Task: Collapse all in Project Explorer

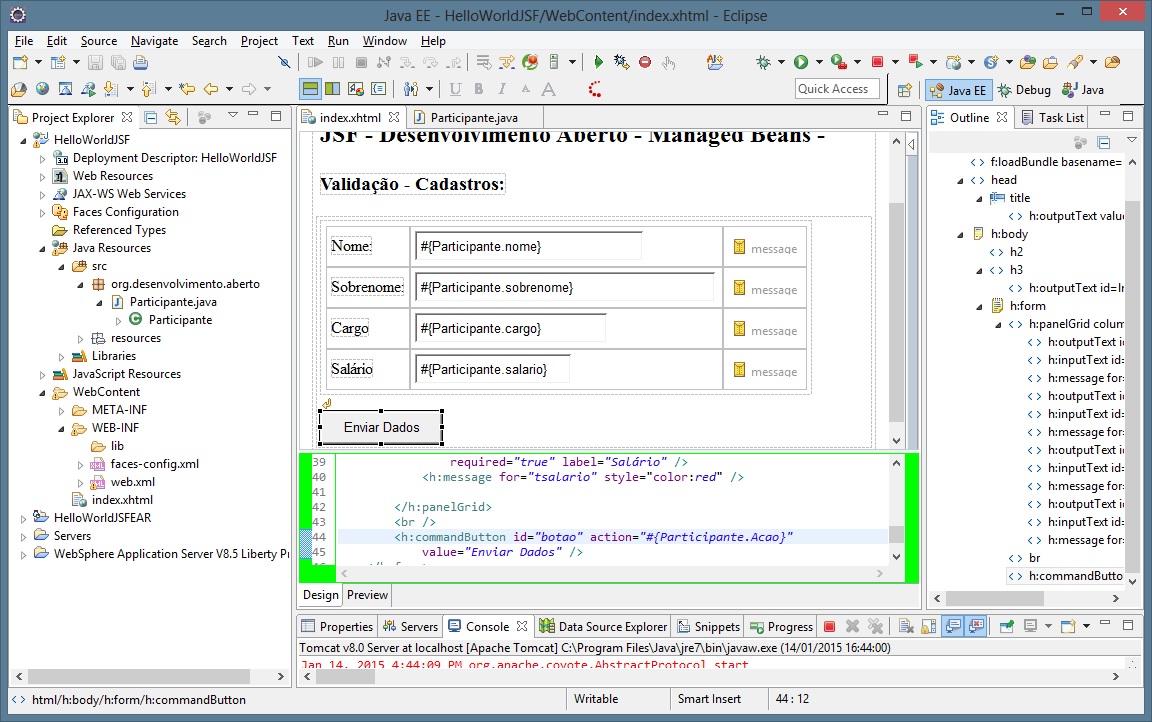Action: click(x=151, y=117)
